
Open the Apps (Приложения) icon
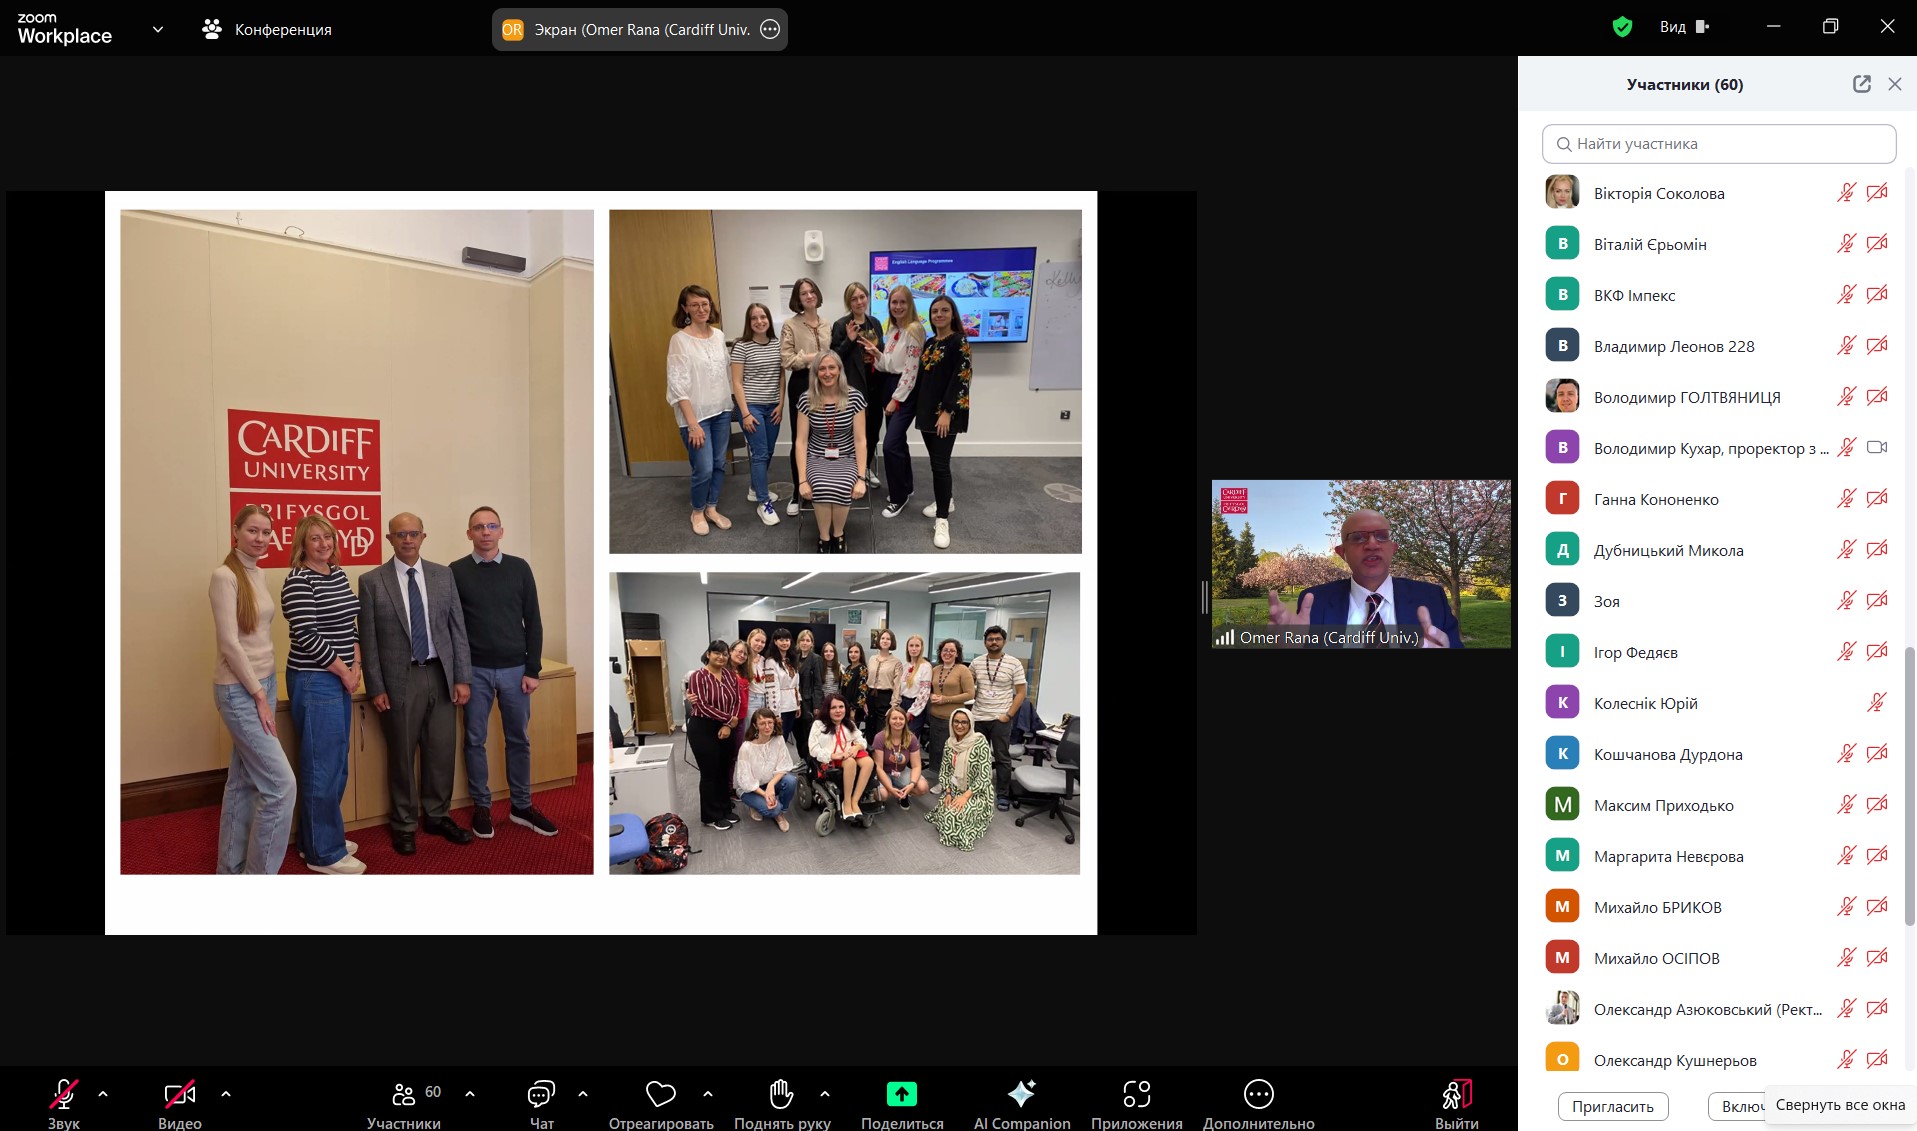click(1136, 1095)
